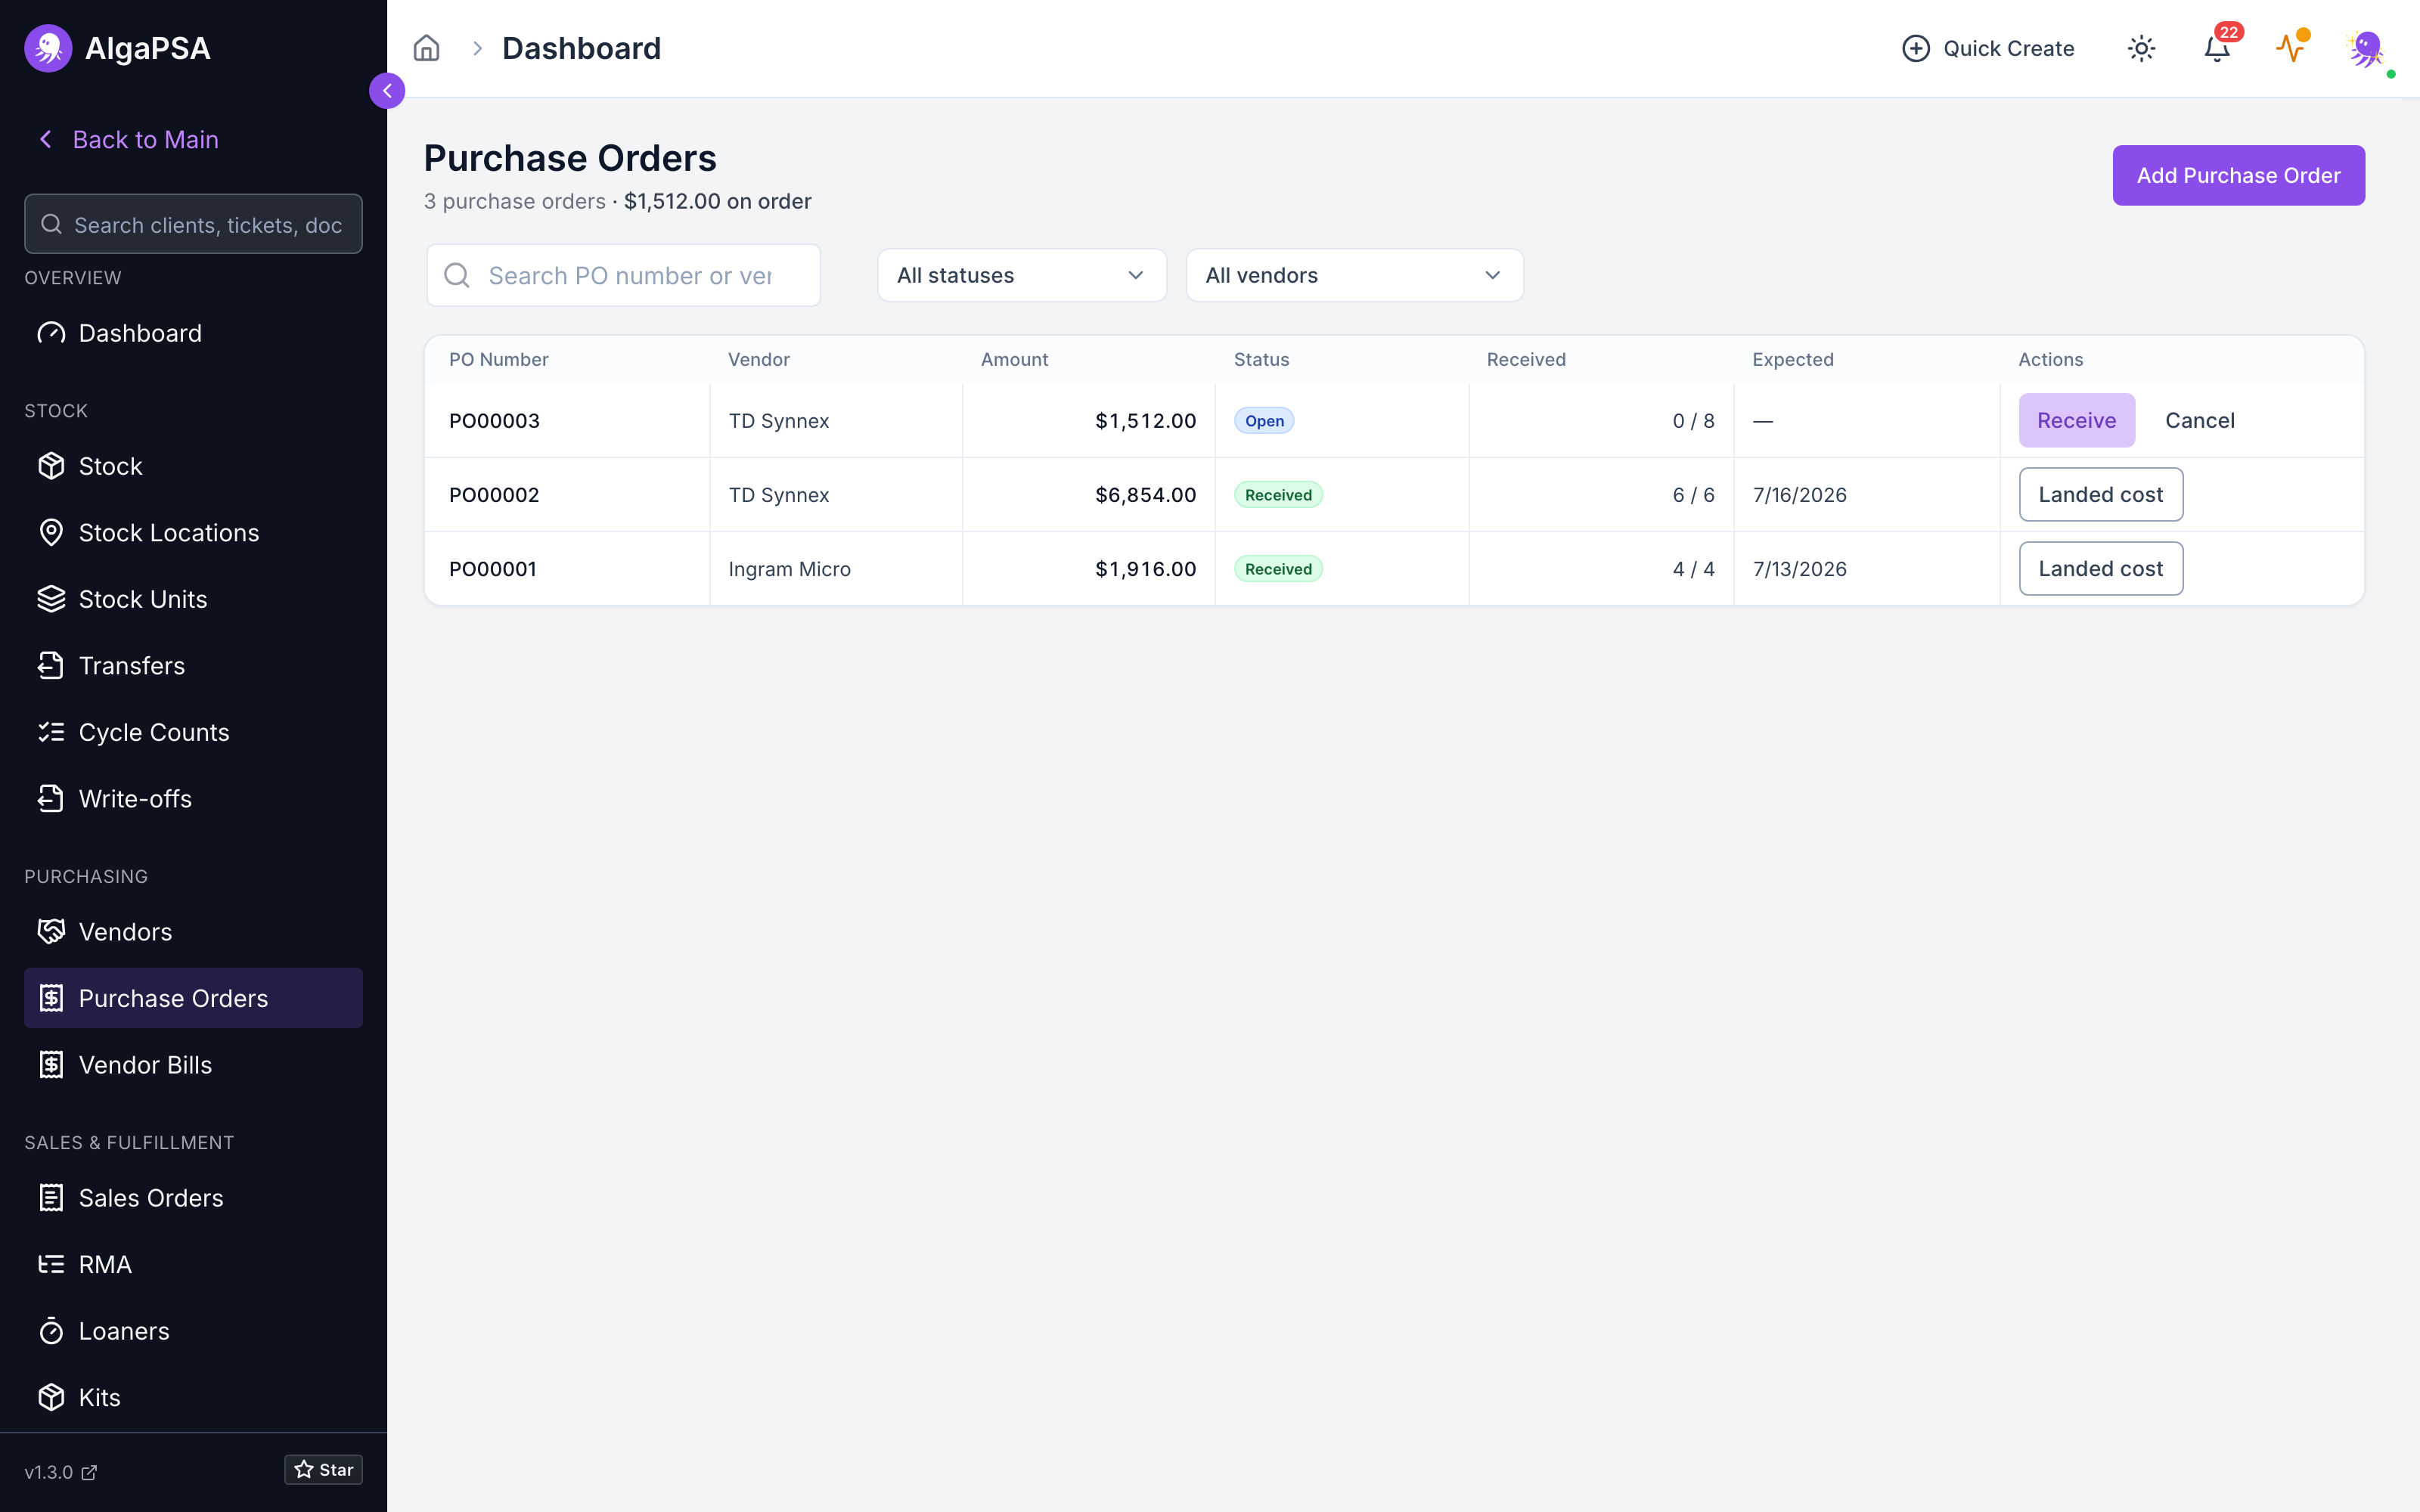The width and height of the screenshot is (2420, 1512).
Task: Click the Transfers icon
Action: point(51,666)
